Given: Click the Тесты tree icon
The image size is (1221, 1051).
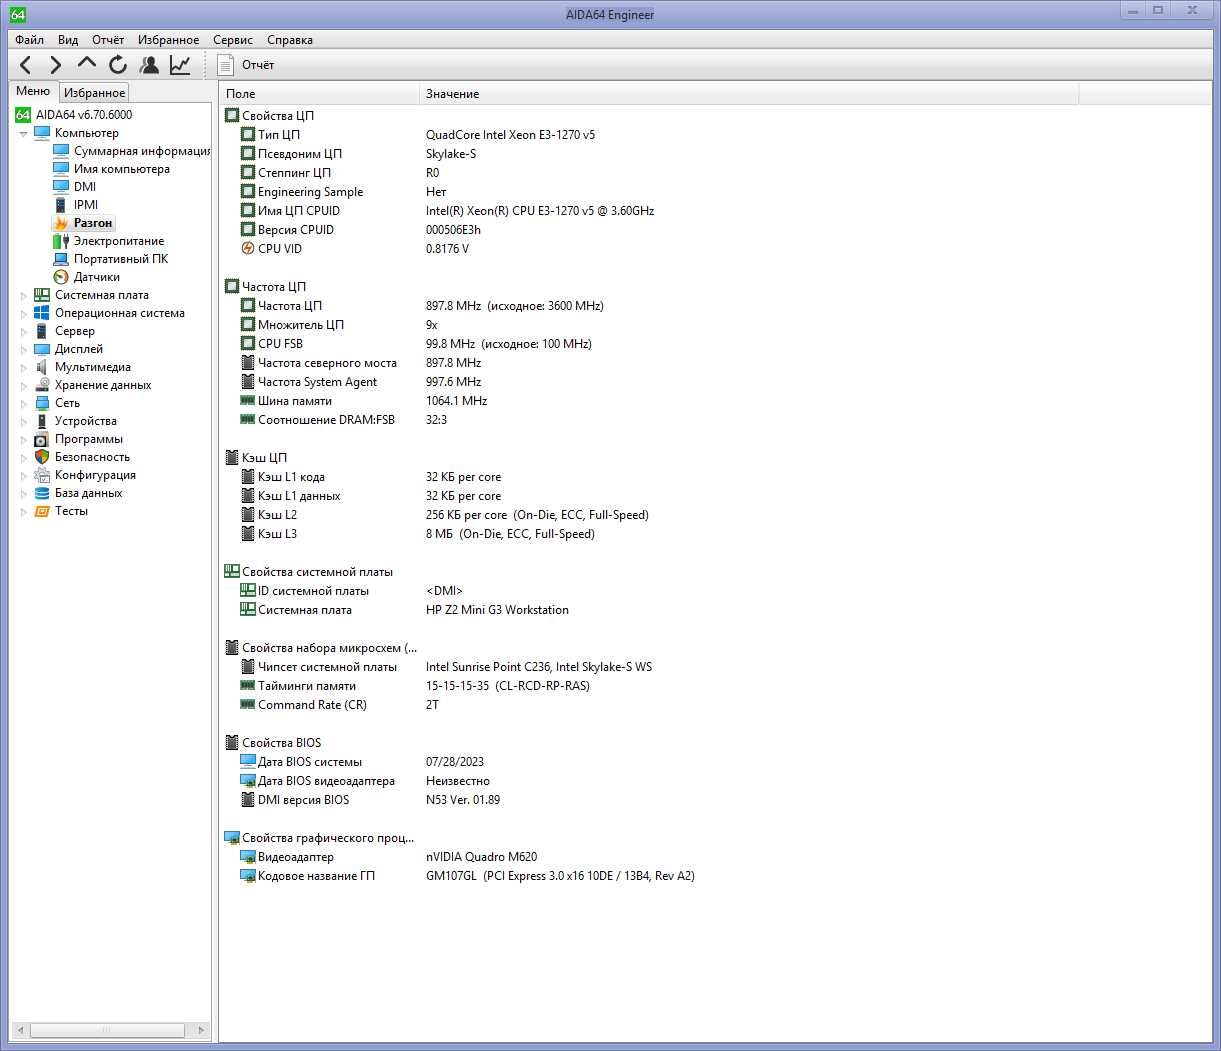Looking at the screenshot, I should tap(42, 511).
